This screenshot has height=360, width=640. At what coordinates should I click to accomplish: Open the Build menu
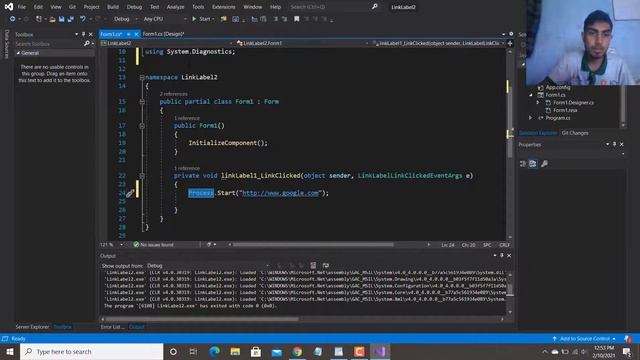coord(113,7)
